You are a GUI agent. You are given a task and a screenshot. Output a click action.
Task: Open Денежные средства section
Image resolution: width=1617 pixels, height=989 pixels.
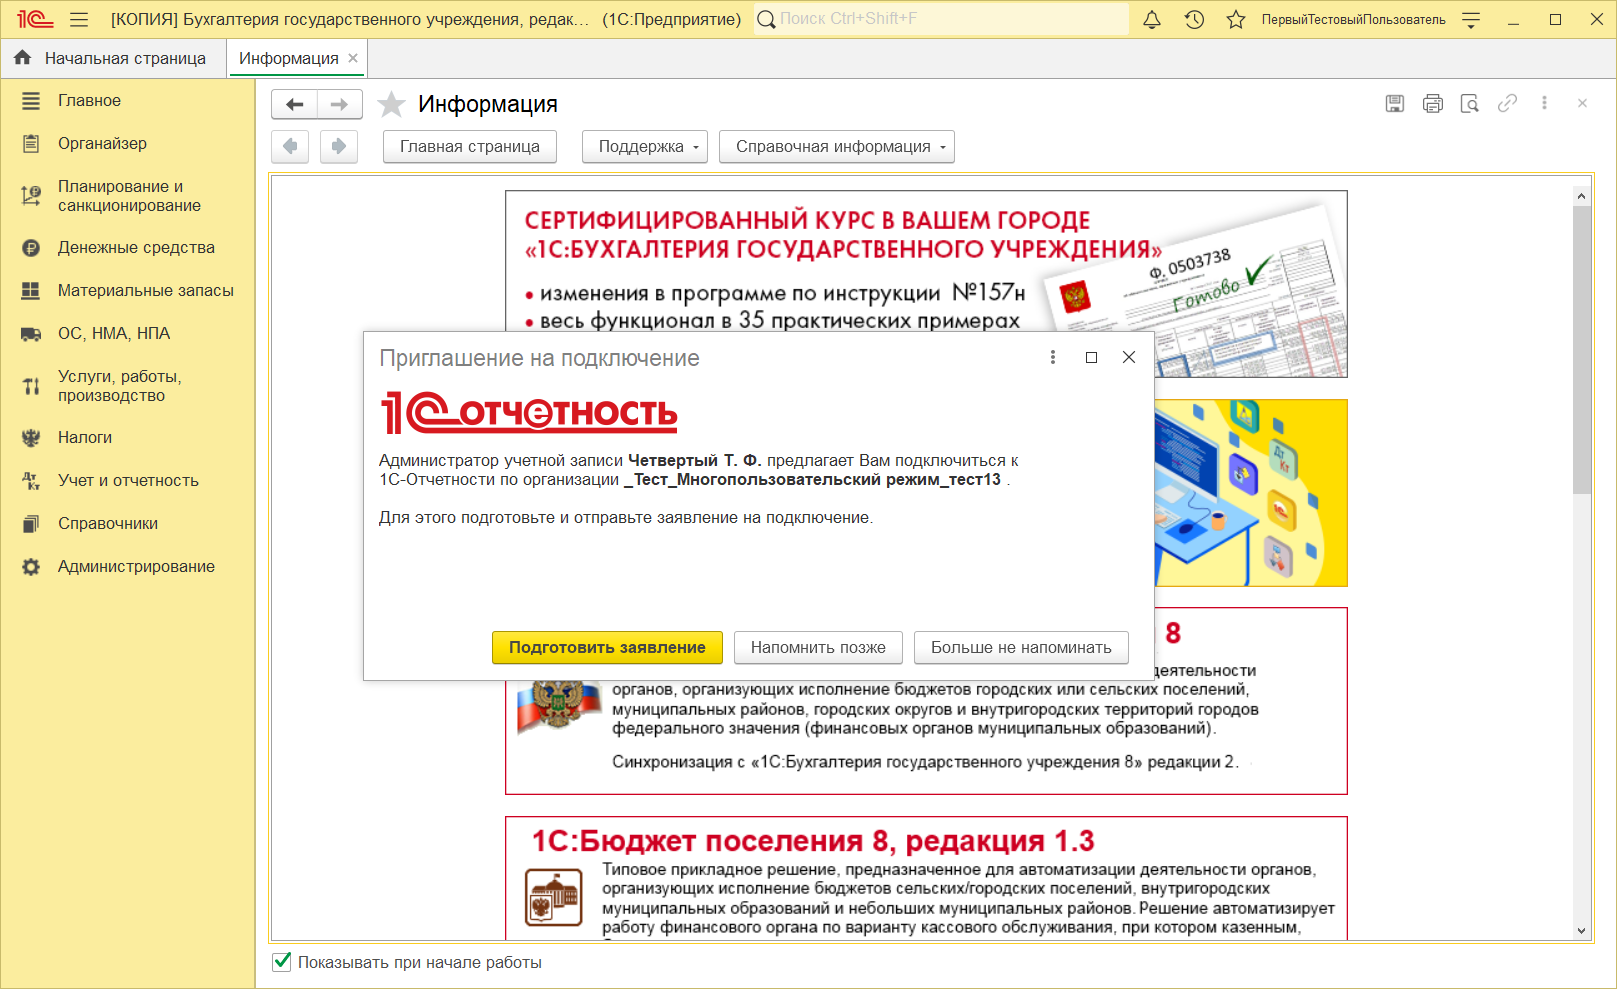127,247
